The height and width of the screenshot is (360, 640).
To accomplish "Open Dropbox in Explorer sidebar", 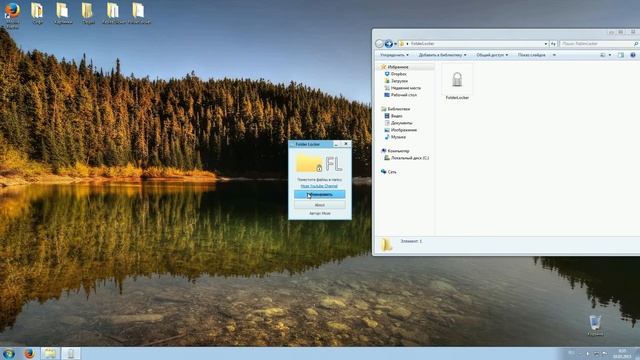I will pyautogui.click(x=398, y=74).
